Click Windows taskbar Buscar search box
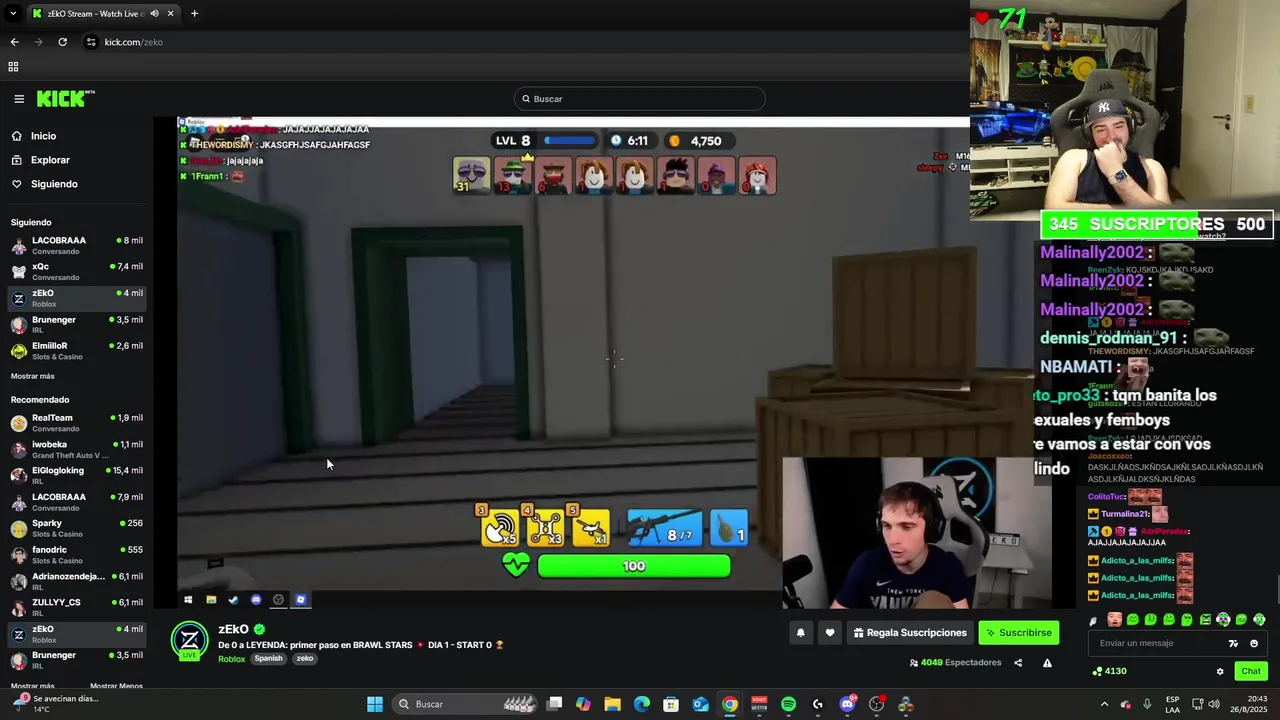This screenshot has width=1280, height=720. pyautogui.click(x=462, y=704)
